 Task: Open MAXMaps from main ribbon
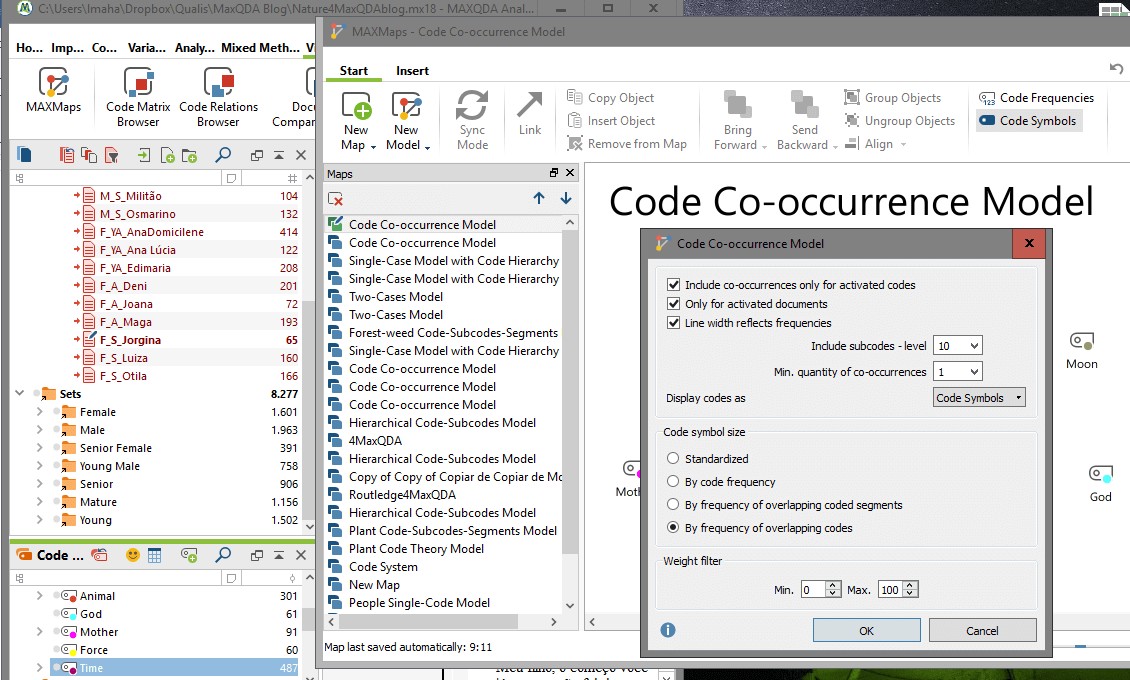click(53, 91)
